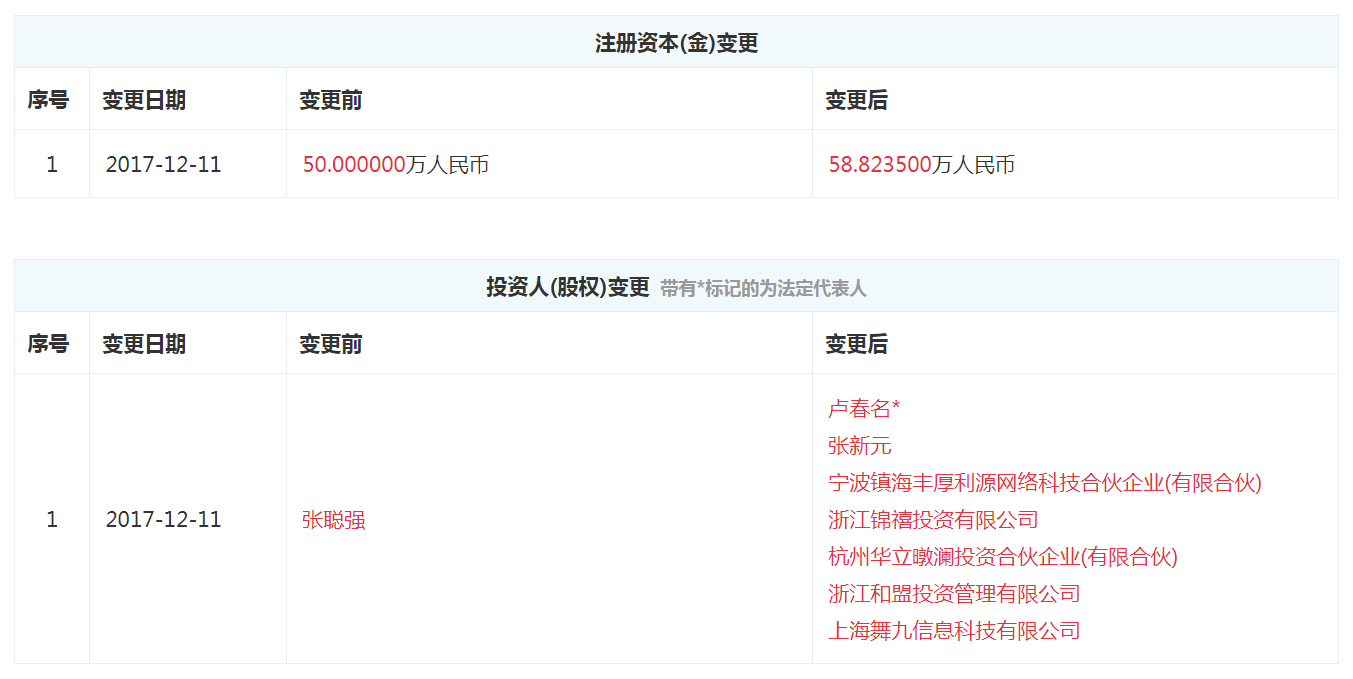1353x679 pixels.
Task: Open the investor name 卢春名*
Action: point(865,409)
